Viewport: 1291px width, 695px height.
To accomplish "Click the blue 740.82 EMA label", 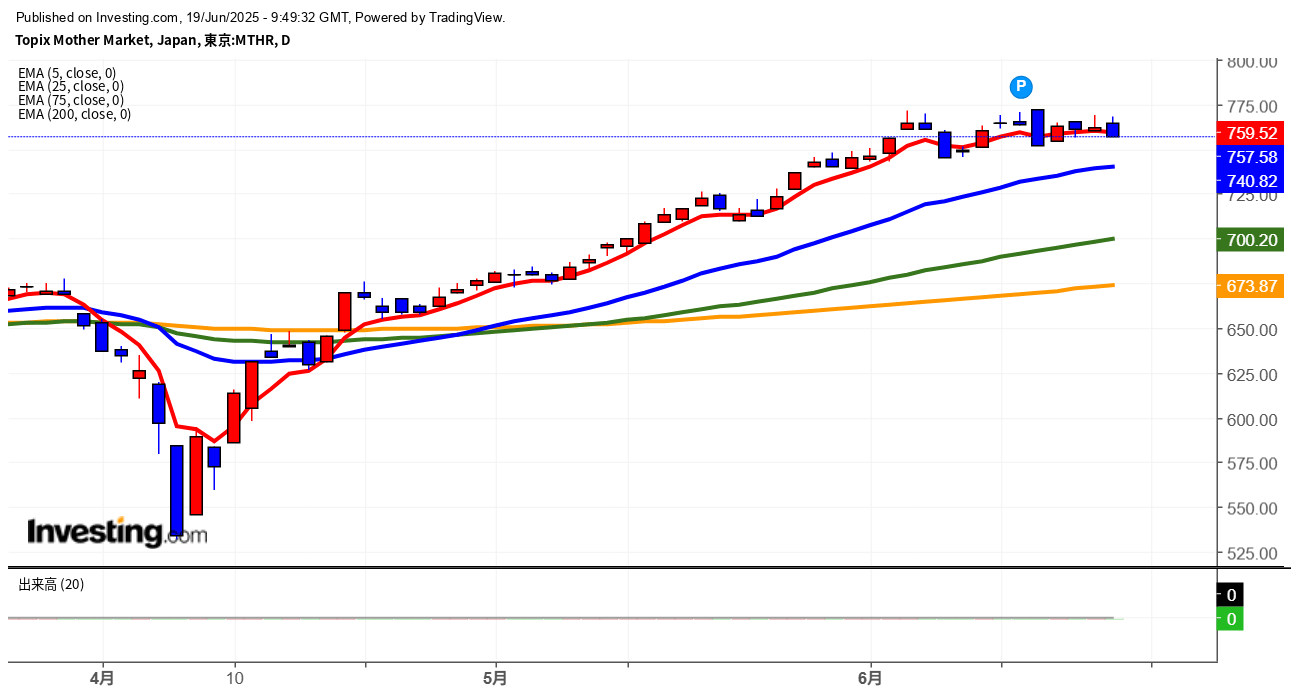I will click(x=1250, y=181).
